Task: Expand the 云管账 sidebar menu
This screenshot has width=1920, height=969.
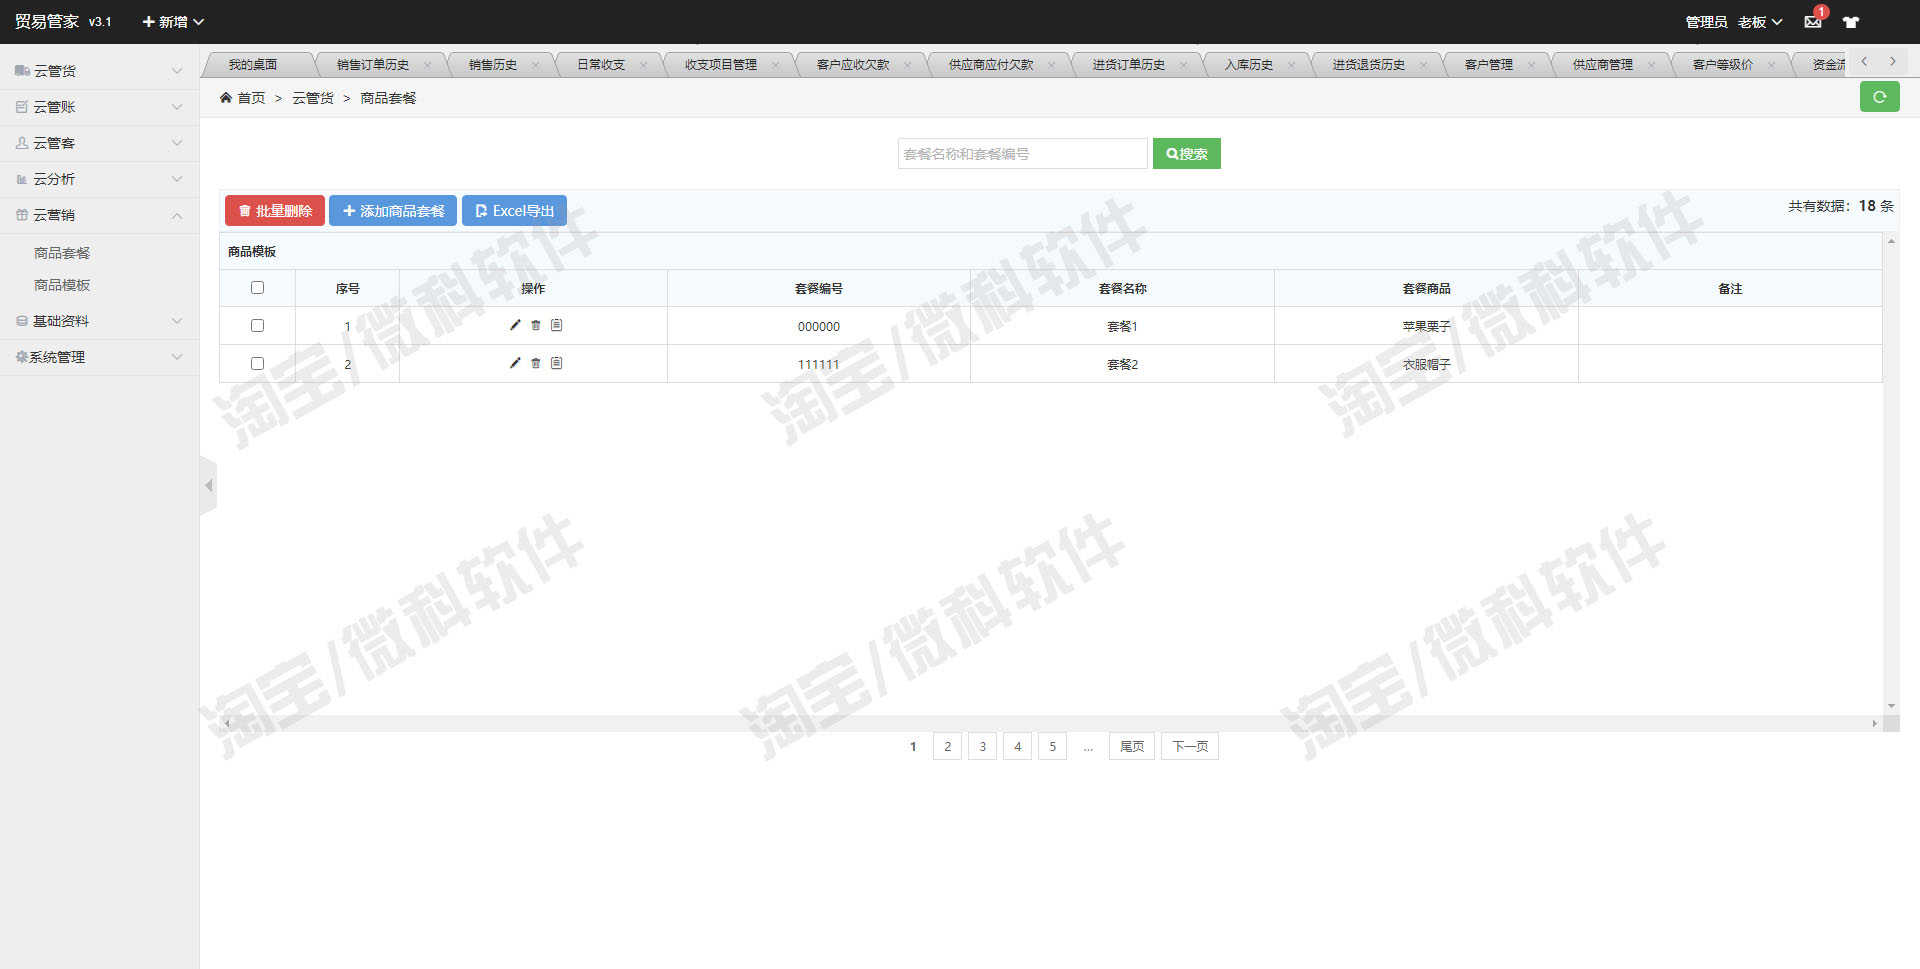Action: (99, 107)
